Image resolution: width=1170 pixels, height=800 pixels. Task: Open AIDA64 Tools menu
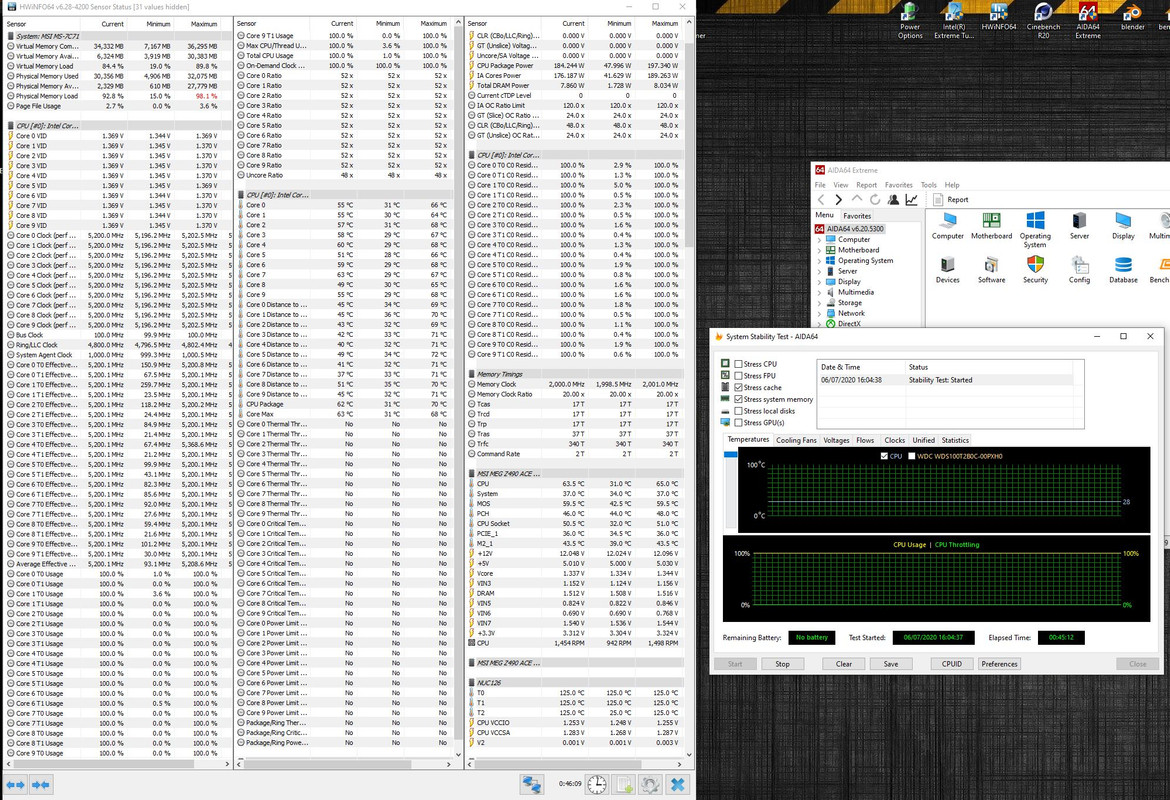point(928,185)
